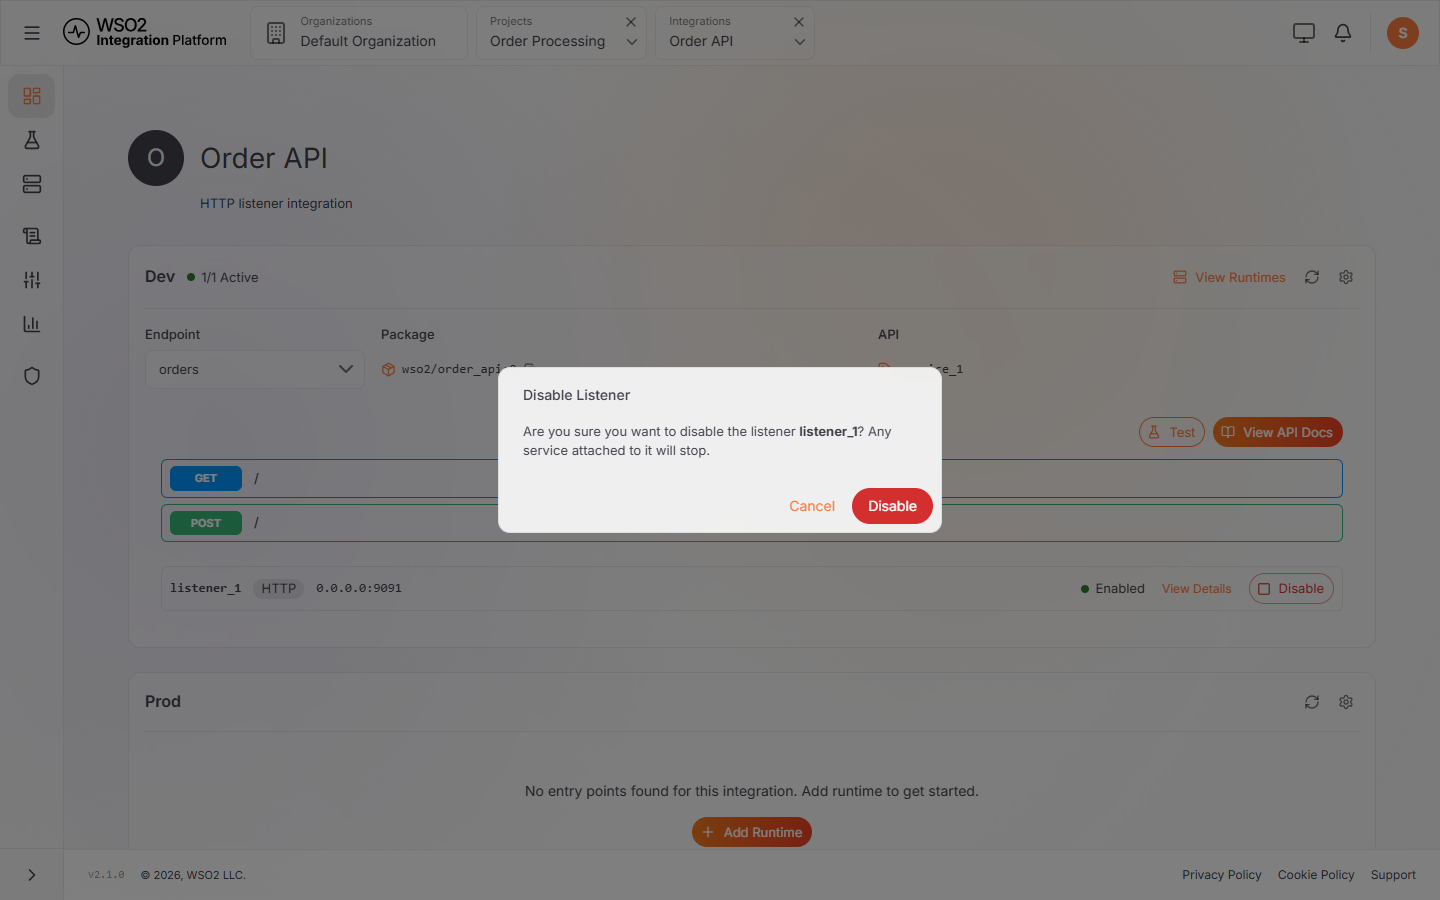Screen dimensions: 1440x900
Task: Open View Details for listener_1
Action: [1197, 589]
